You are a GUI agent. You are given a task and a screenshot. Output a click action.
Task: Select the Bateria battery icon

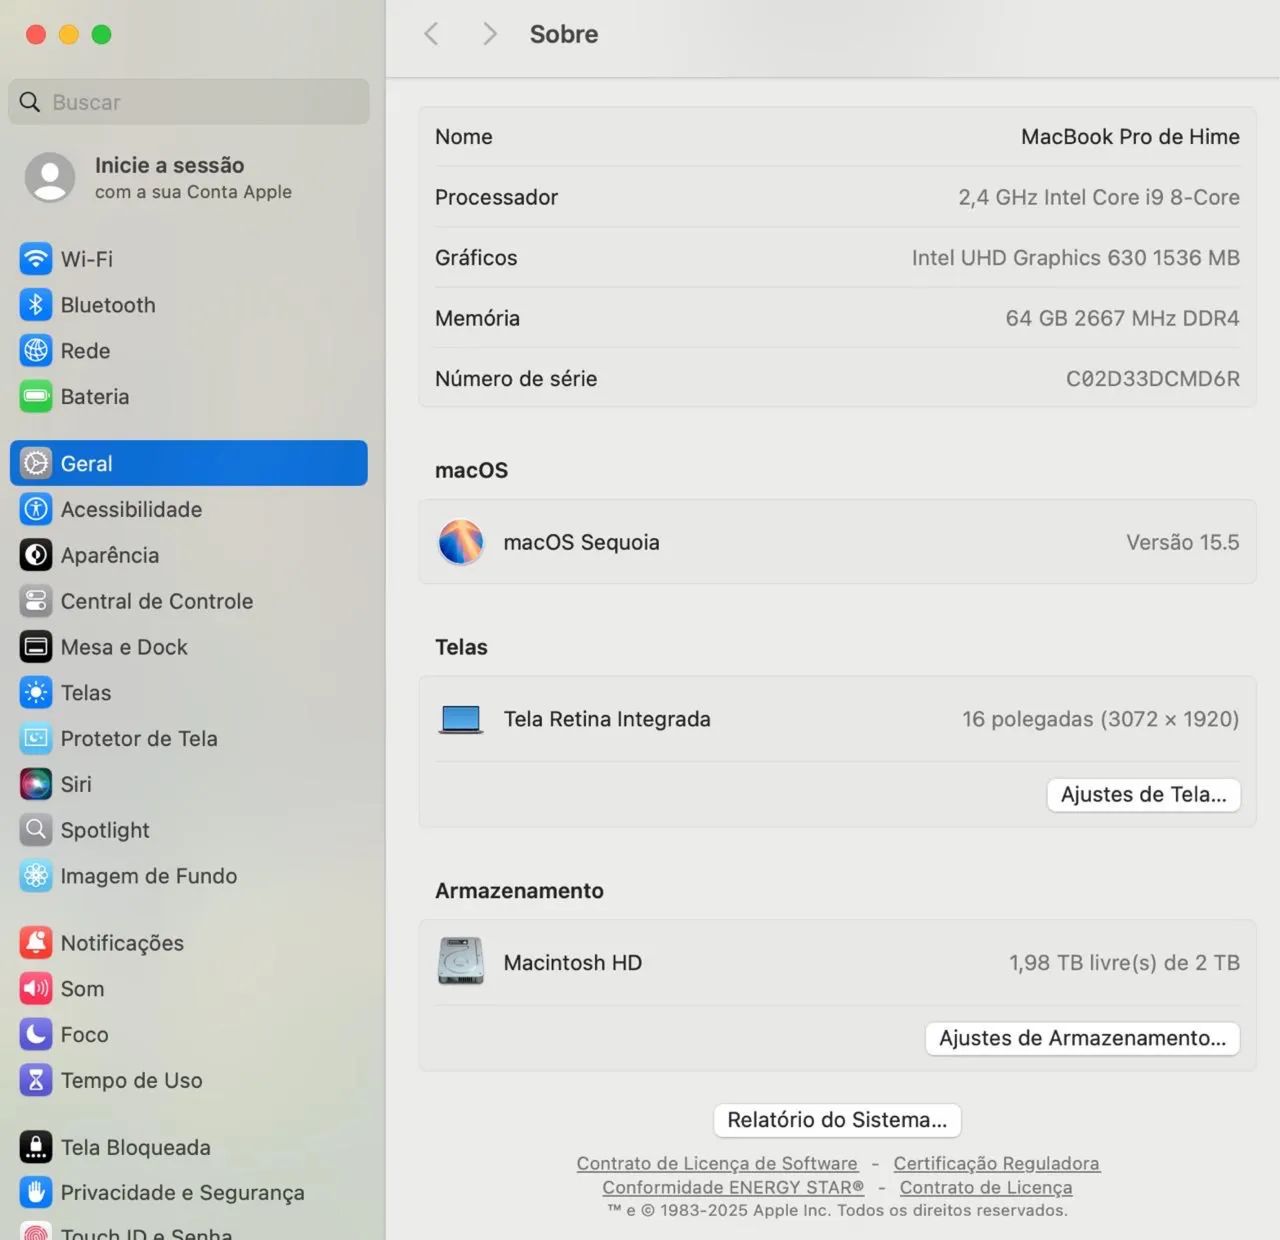pyautogui.click(x=36, y=397)
